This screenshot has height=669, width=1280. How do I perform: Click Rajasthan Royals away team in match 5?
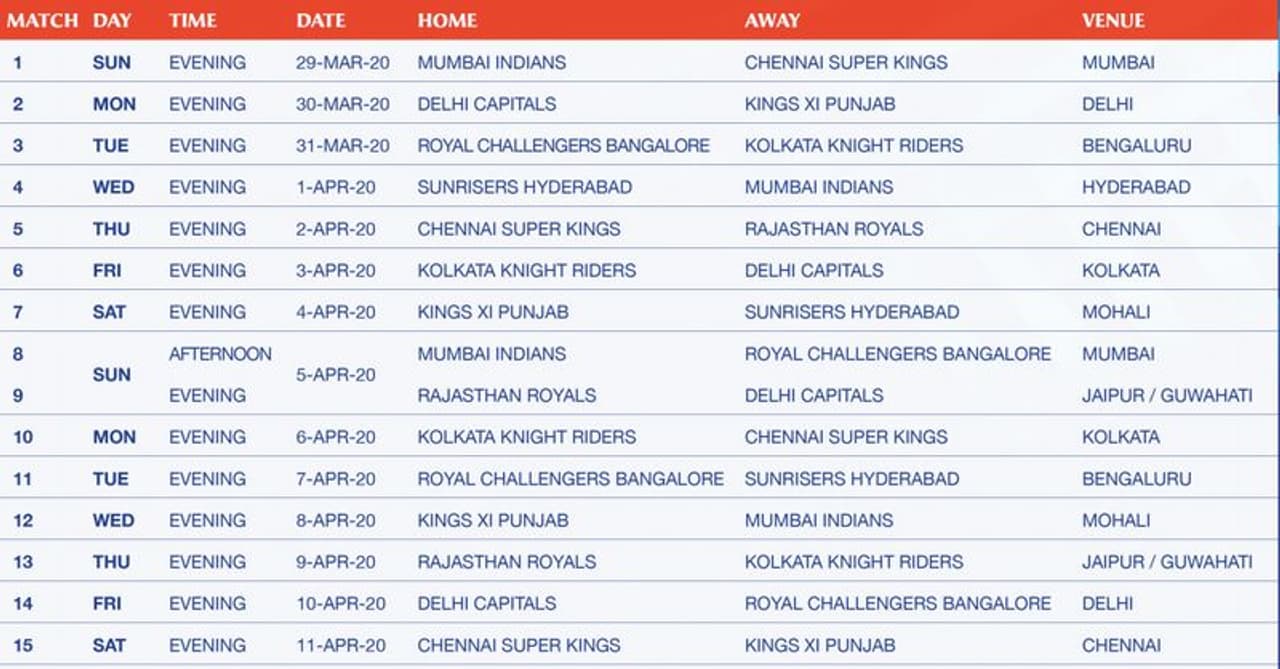point(833,229)
